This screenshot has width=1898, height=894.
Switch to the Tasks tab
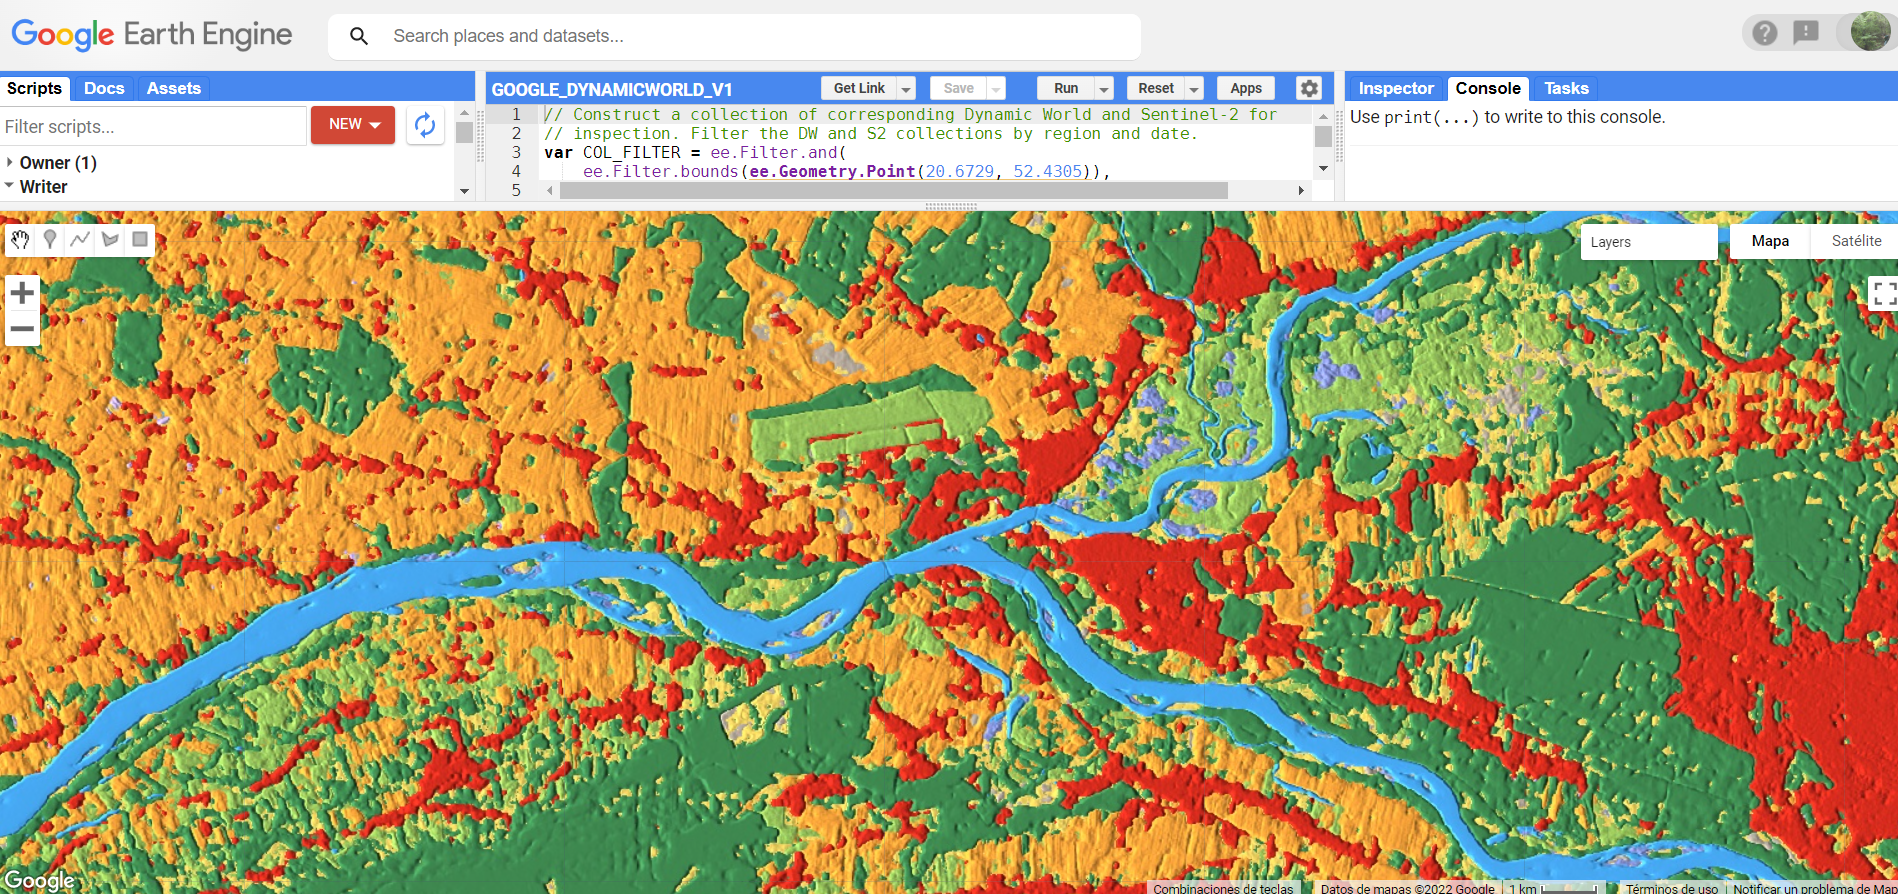[x=1566, y=88]
